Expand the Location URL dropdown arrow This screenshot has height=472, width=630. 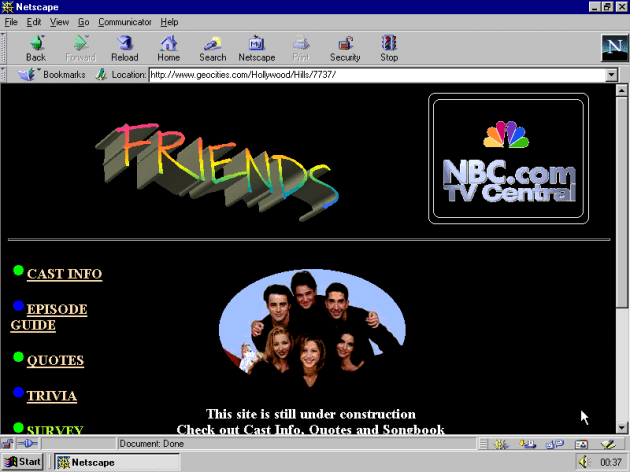click(x=612, y=75)
